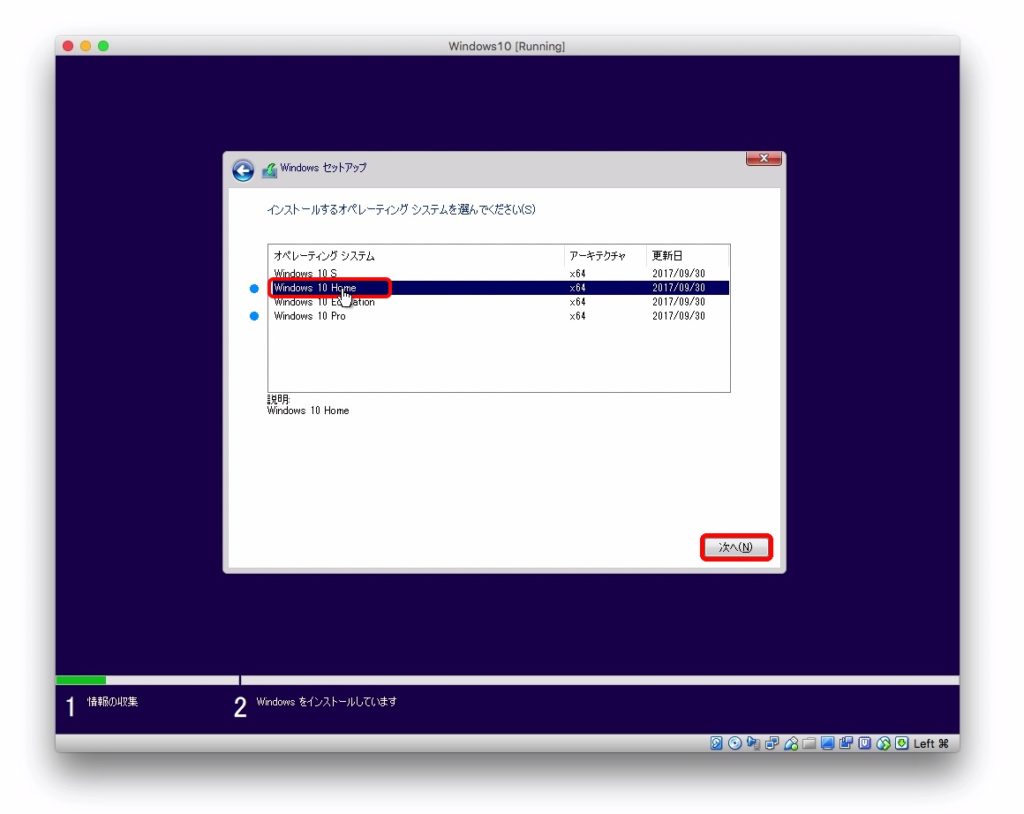
Task: Click the 更新日 column header
Action: (x=688, y=255)
